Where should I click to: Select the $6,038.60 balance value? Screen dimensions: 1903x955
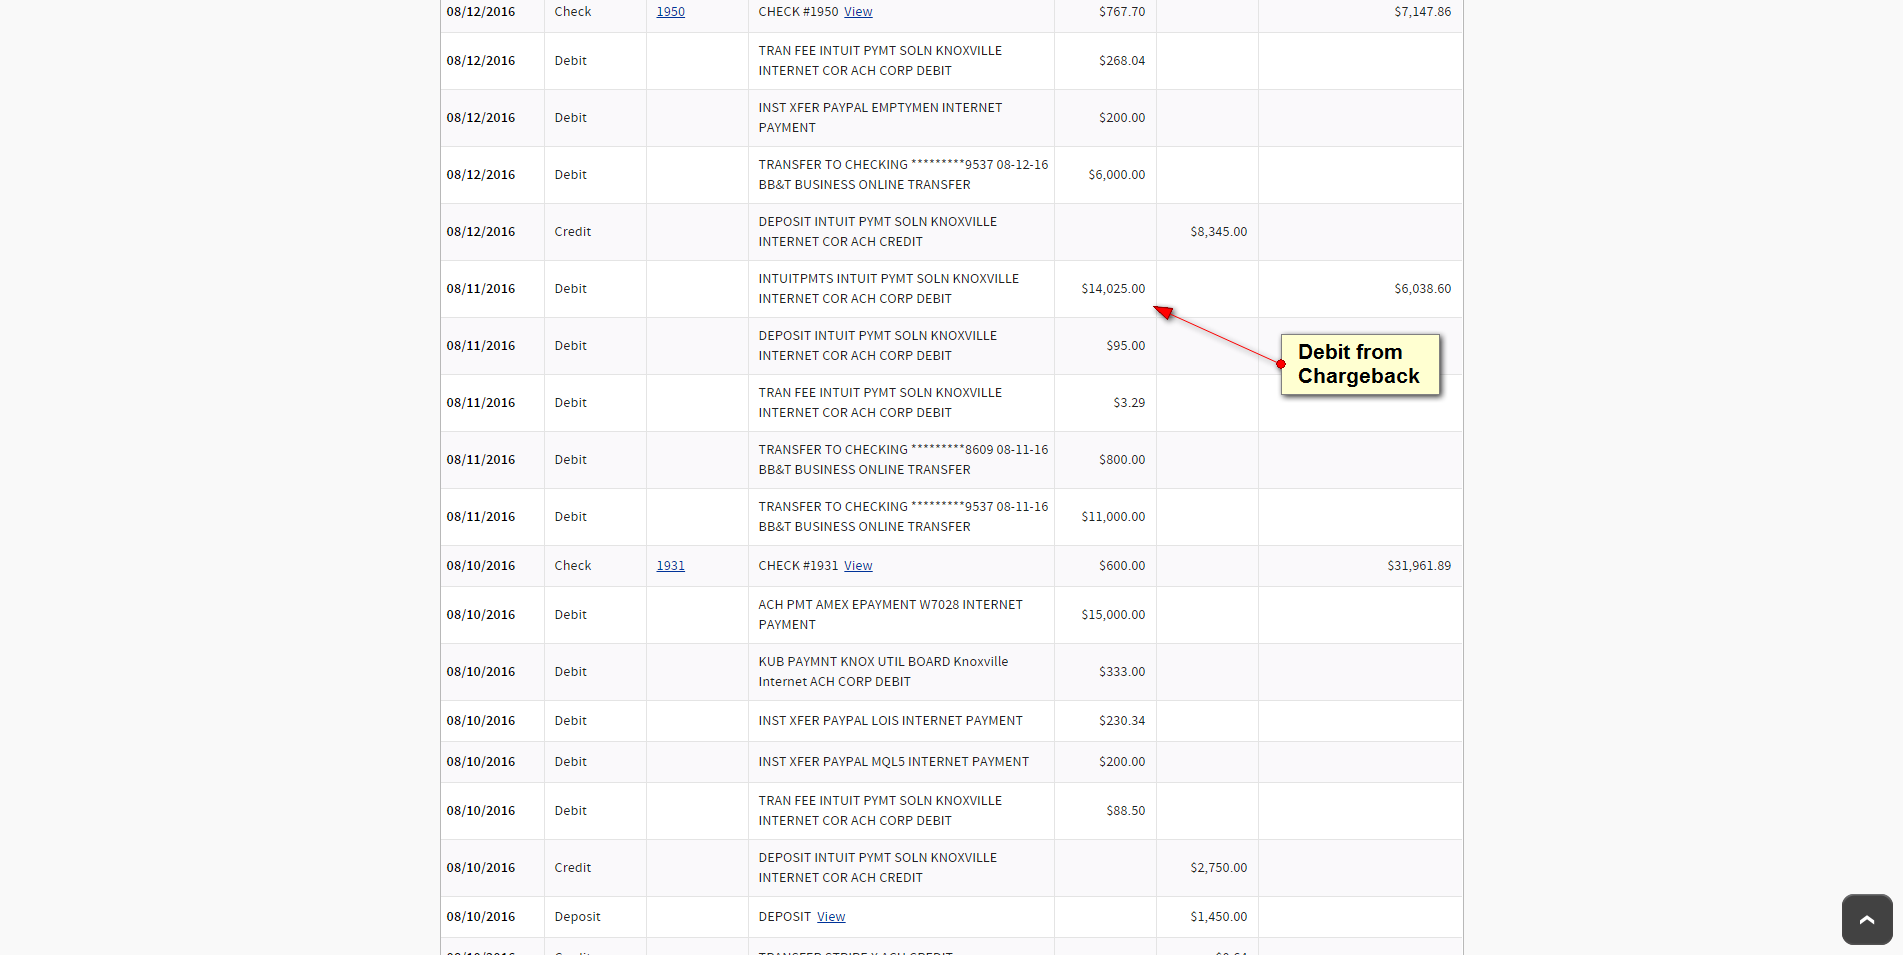click(x=1422, y=289)
